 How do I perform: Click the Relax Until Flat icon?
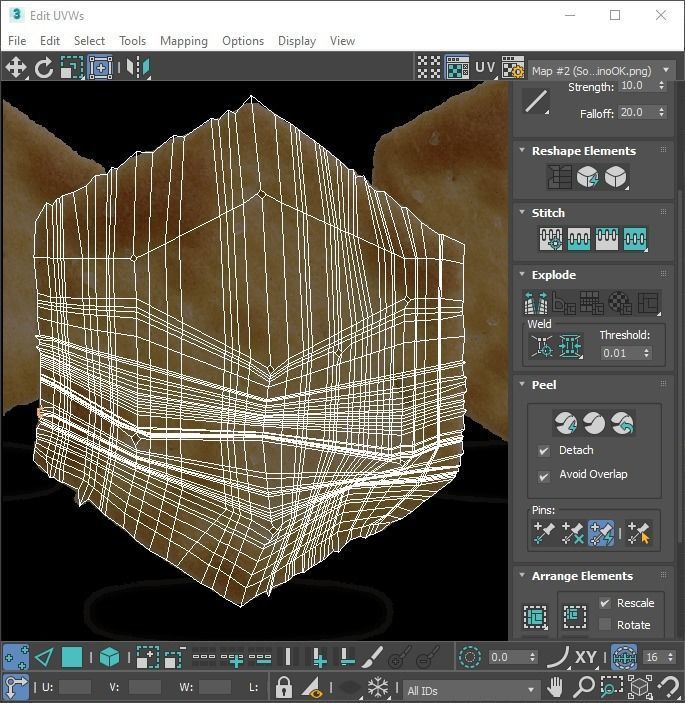pyautogui.click(x=588, y=177)
